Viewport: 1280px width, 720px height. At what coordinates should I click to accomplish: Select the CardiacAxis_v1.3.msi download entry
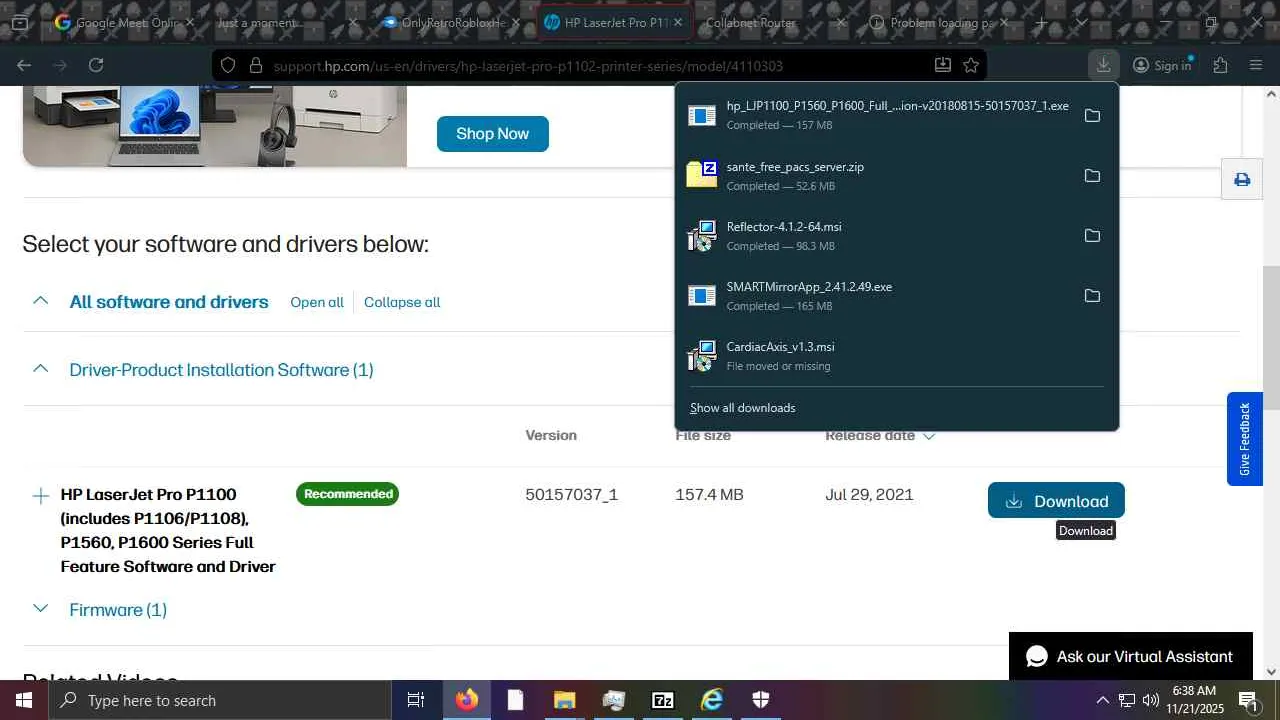[895, 356]
